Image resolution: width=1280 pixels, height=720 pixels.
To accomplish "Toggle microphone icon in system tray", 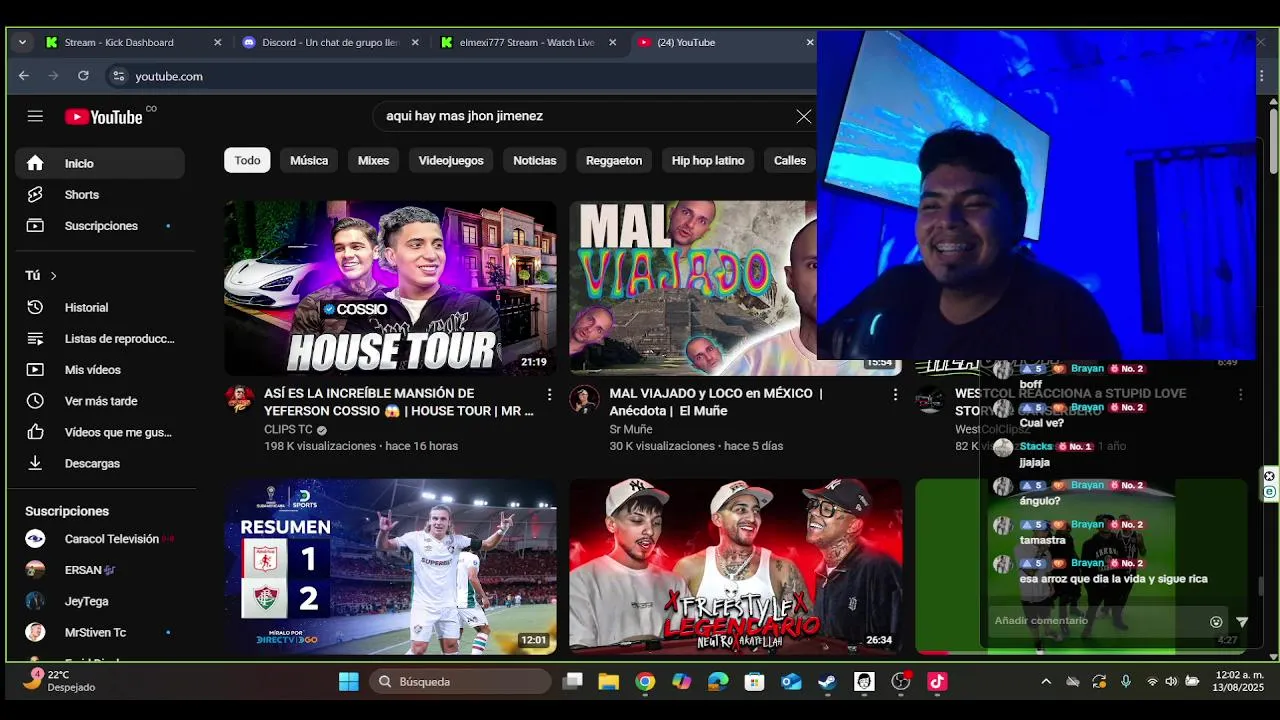I will pos(1126,681).
